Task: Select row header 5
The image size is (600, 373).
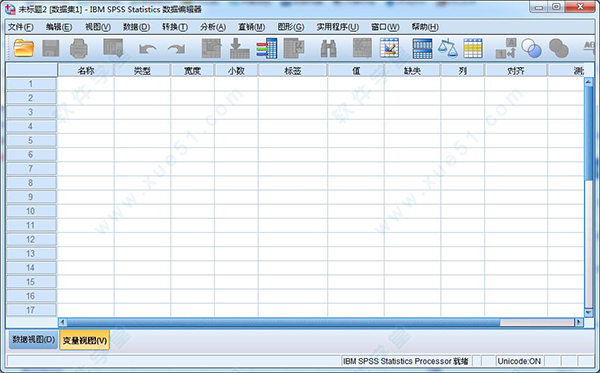Action: point(31,140)
